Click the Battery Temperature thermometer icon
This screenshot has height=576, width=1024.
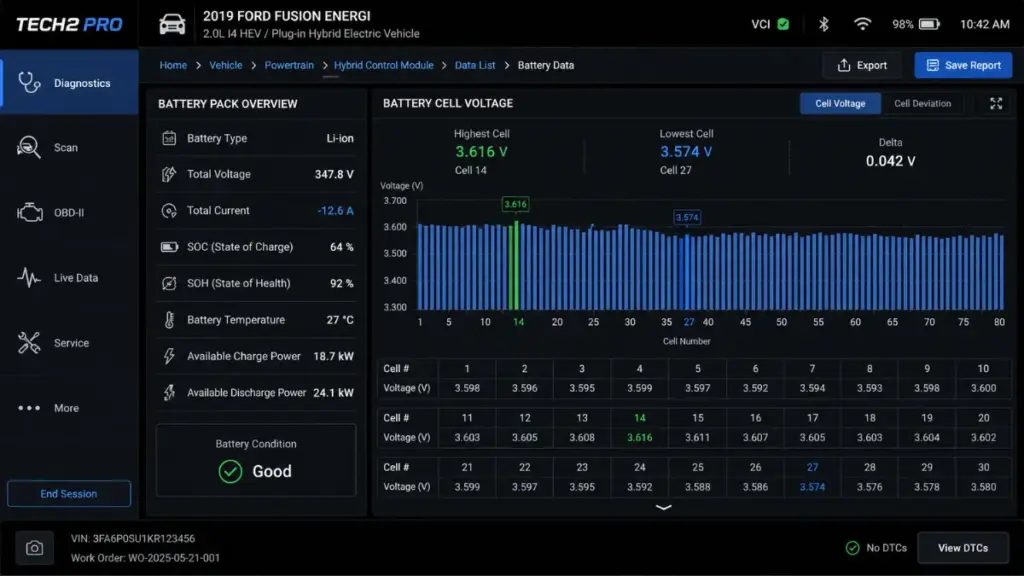point(169,320)
